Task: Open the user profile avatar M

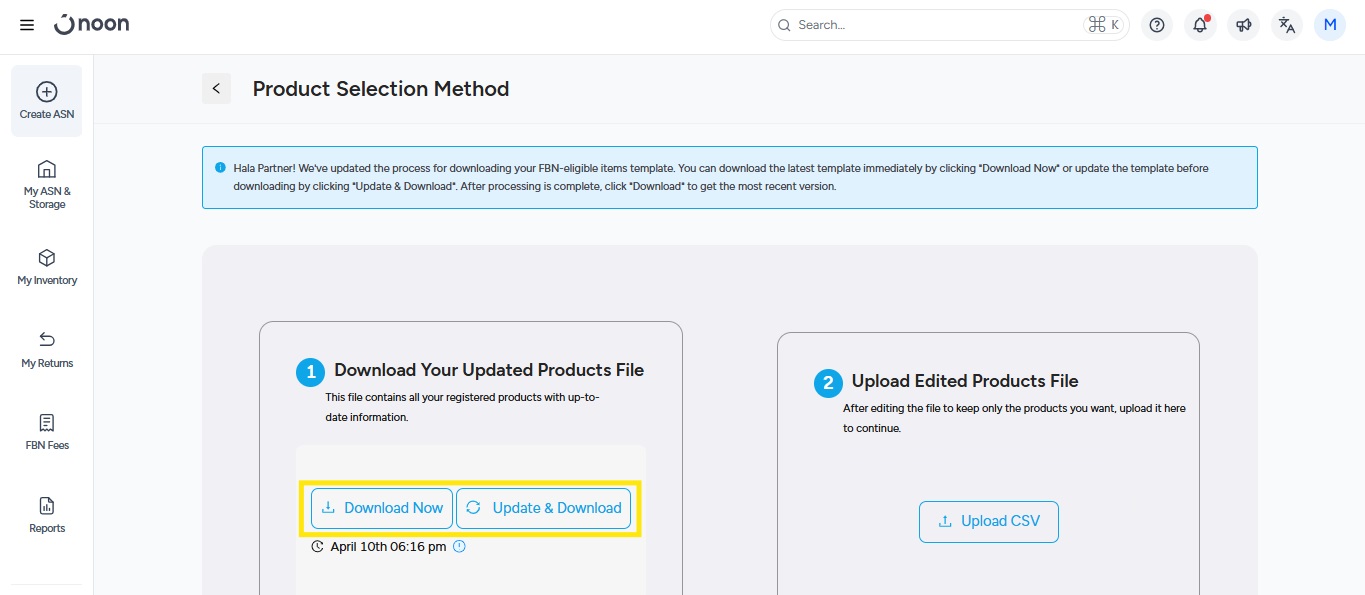Action: coord(1330,25)
